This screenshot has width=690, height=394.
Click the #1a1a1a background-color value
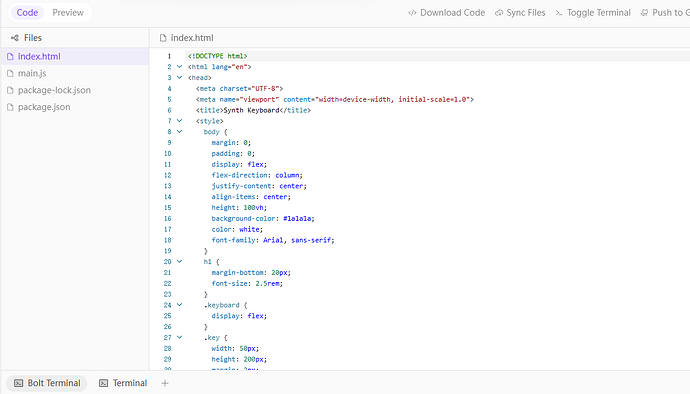[x=297, y=219]
